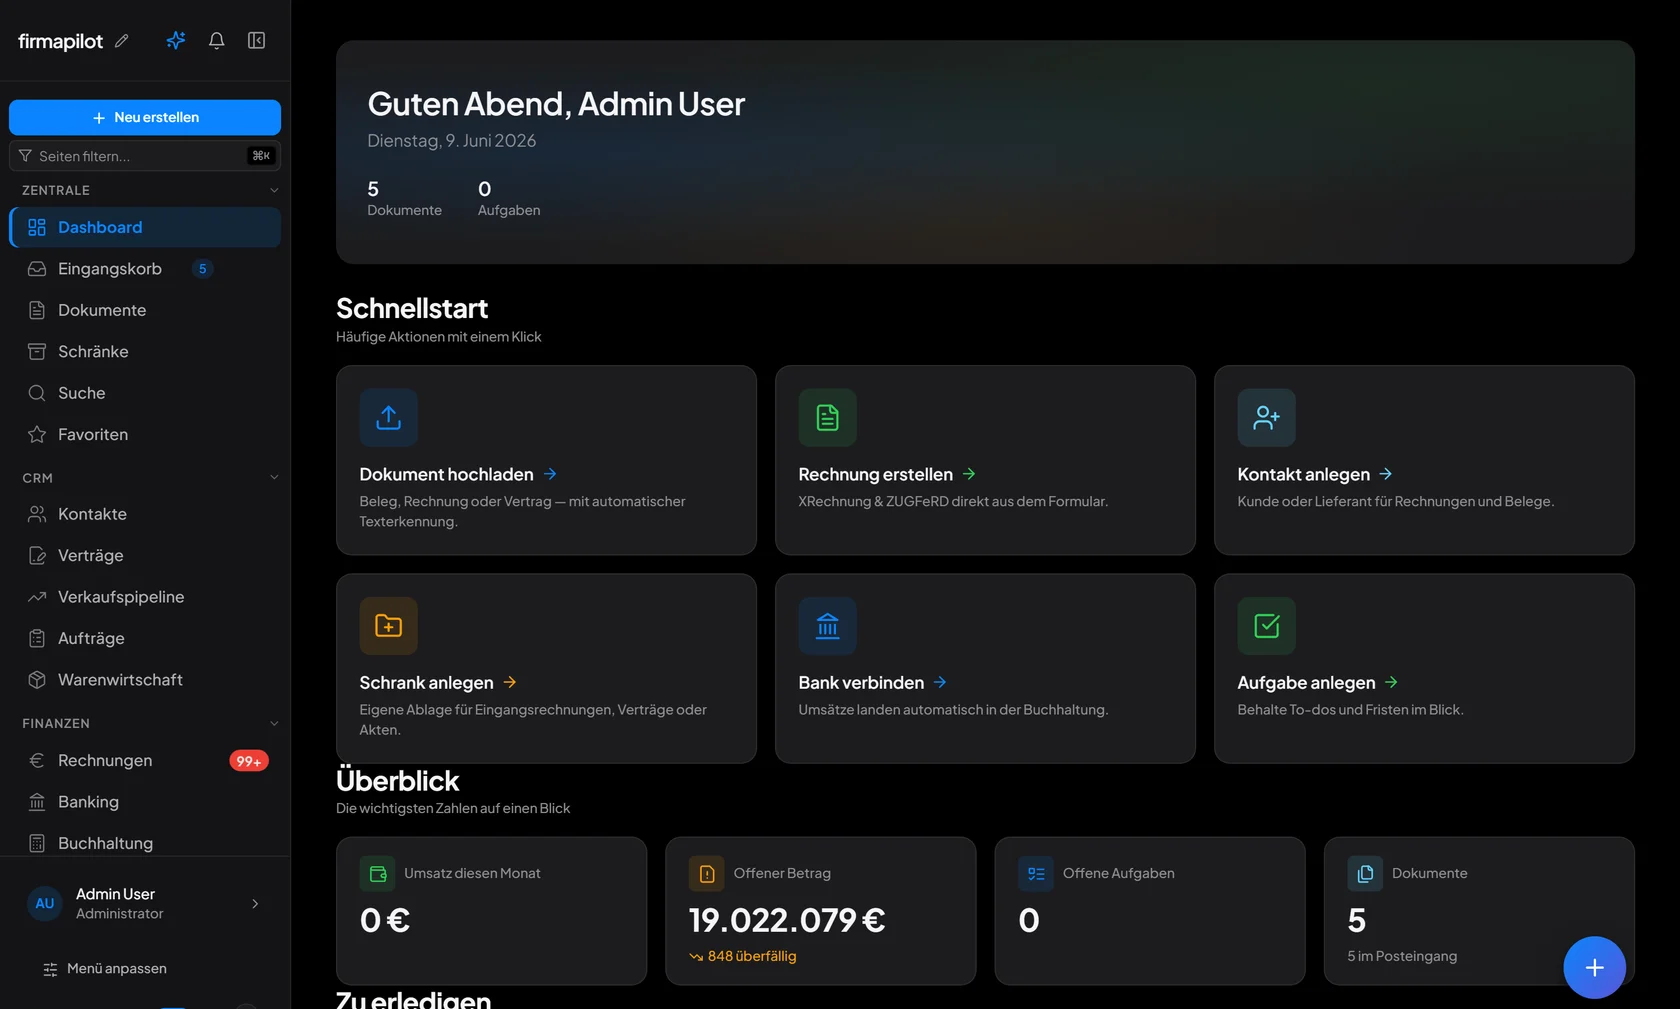1680x1009 pixels.
Task: Click Menü anpassen
Action: [x=105, y=968]
